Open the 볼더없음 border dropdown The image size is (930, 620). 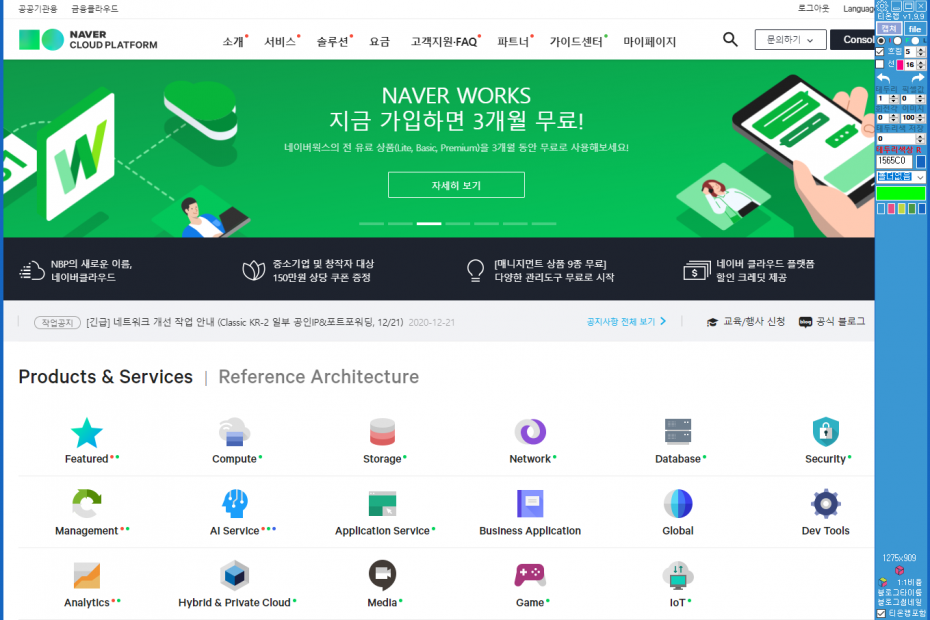coord(901,177)
